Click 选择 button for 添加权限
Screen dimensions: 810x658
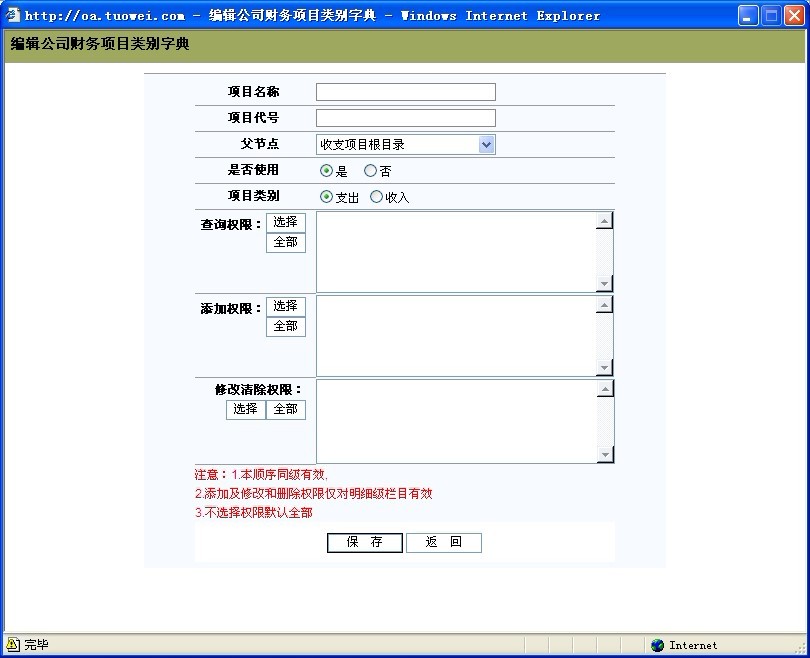pyautogui.click(x=286, y=306)
